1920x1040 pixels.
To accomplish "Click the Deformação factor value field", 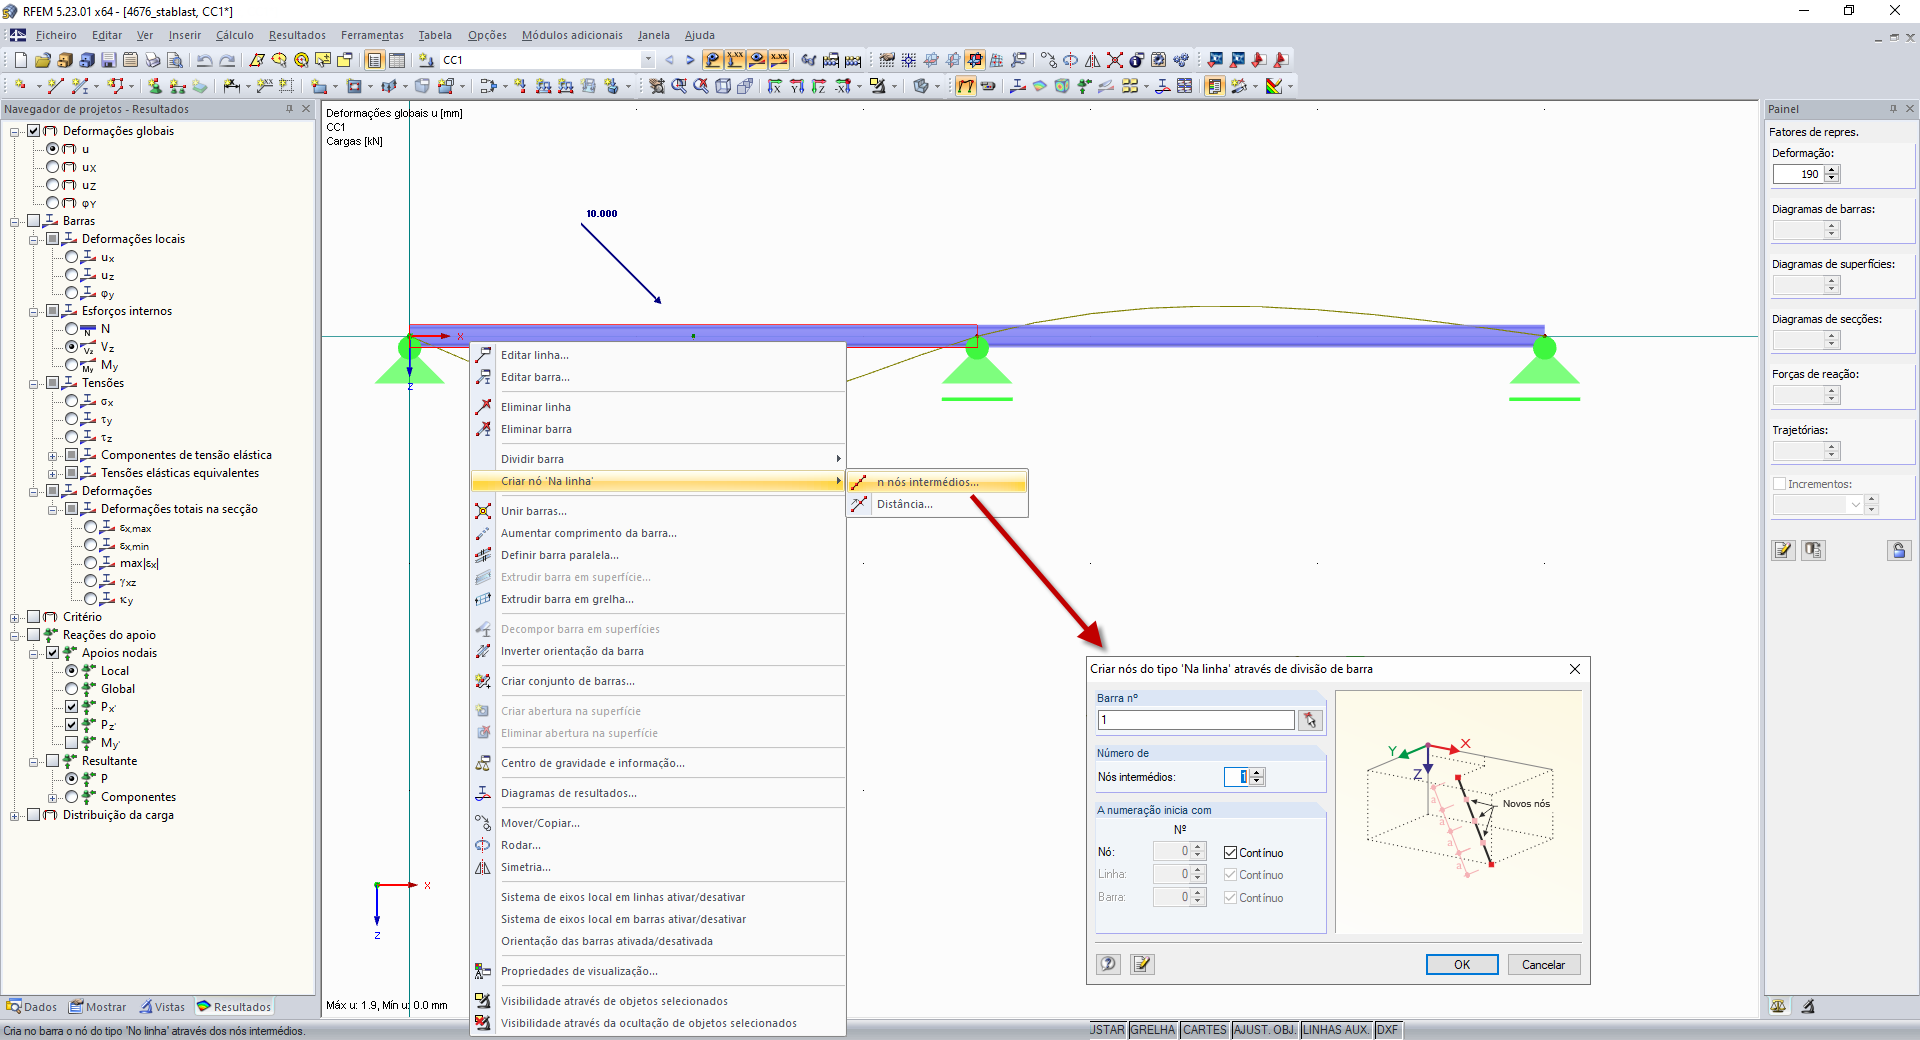I will click(1798, 174).
